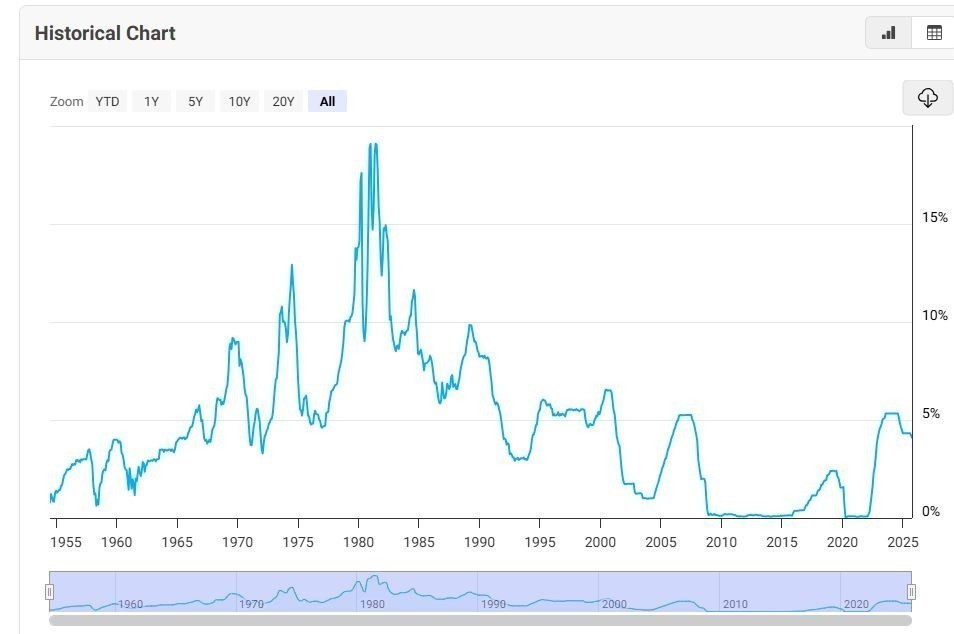This screenshot has width=954, height=634.
Task: Switch to the data table view
Action: (x=934, y=33)
